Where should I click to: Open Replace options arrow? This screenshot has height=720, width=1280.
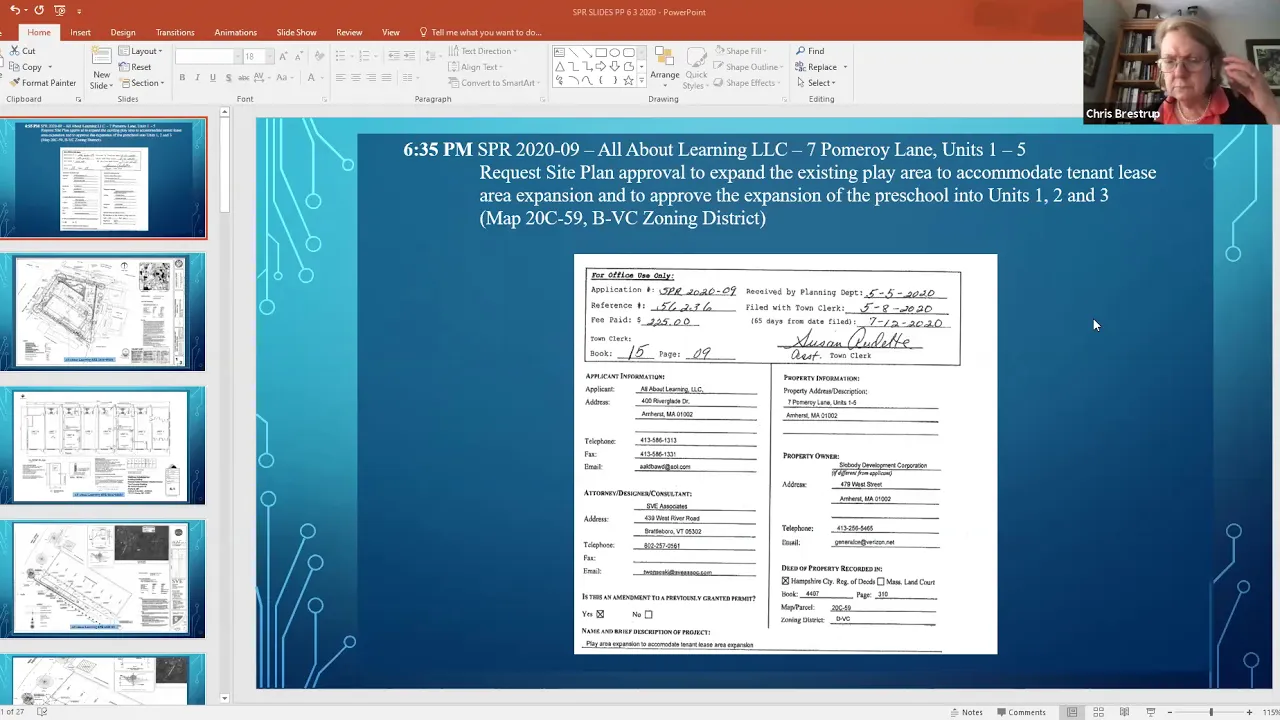[845, 67]
